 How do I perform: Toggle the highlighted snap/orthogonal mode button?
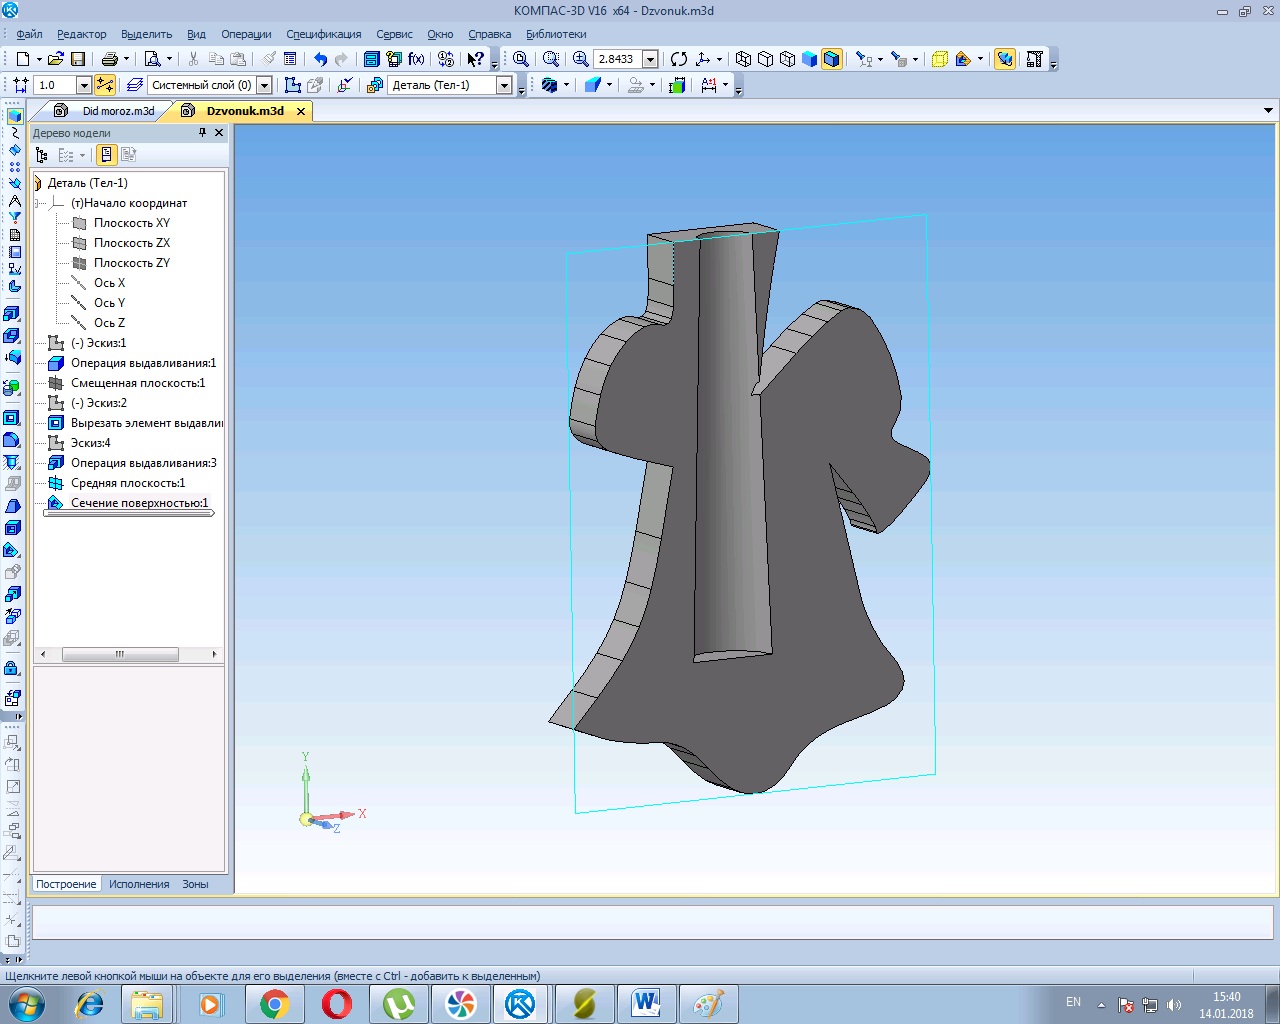pos(105,85)
